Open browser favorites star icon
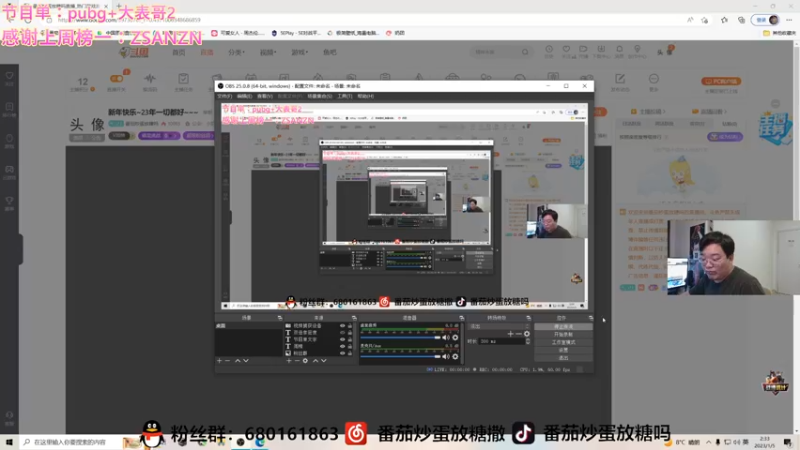The height and width of the screenshot is (450, 800). [x=724, y=20]
